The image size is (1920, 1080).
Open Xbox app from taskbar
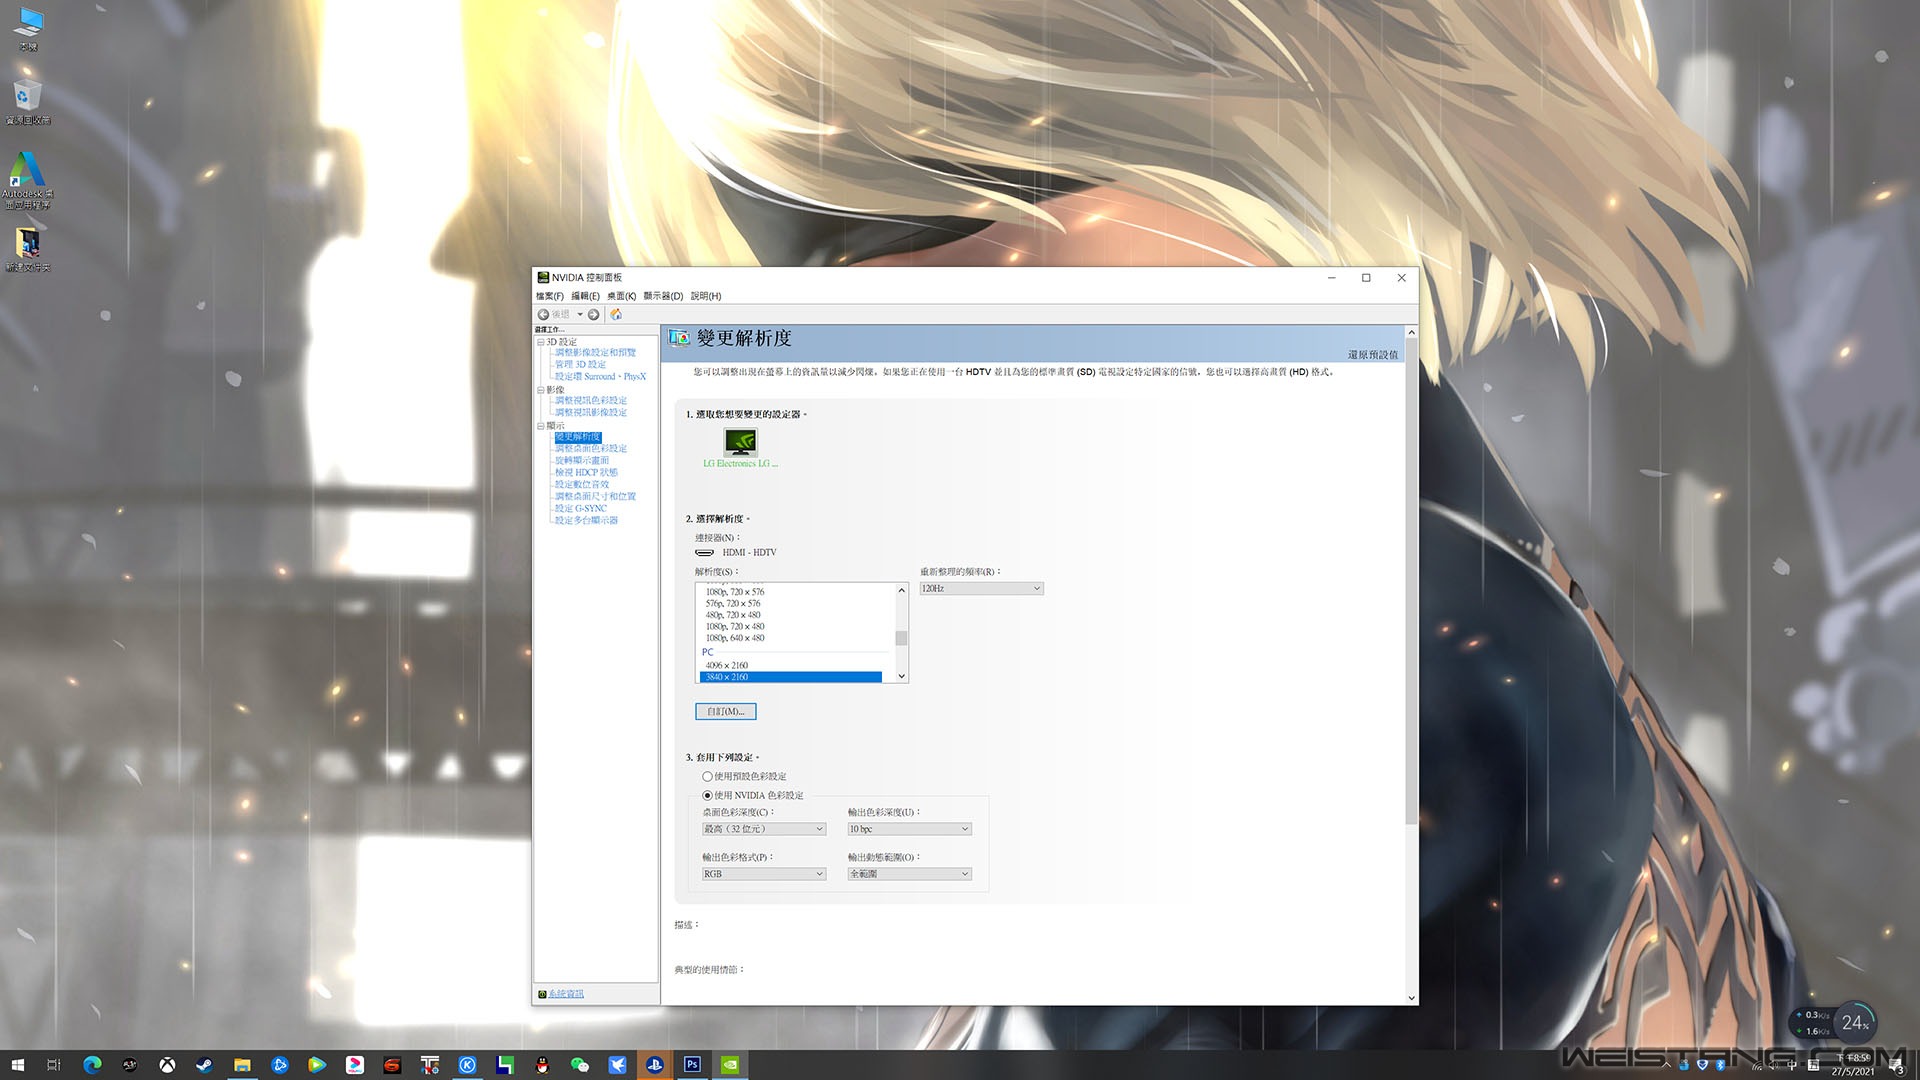167,1065
